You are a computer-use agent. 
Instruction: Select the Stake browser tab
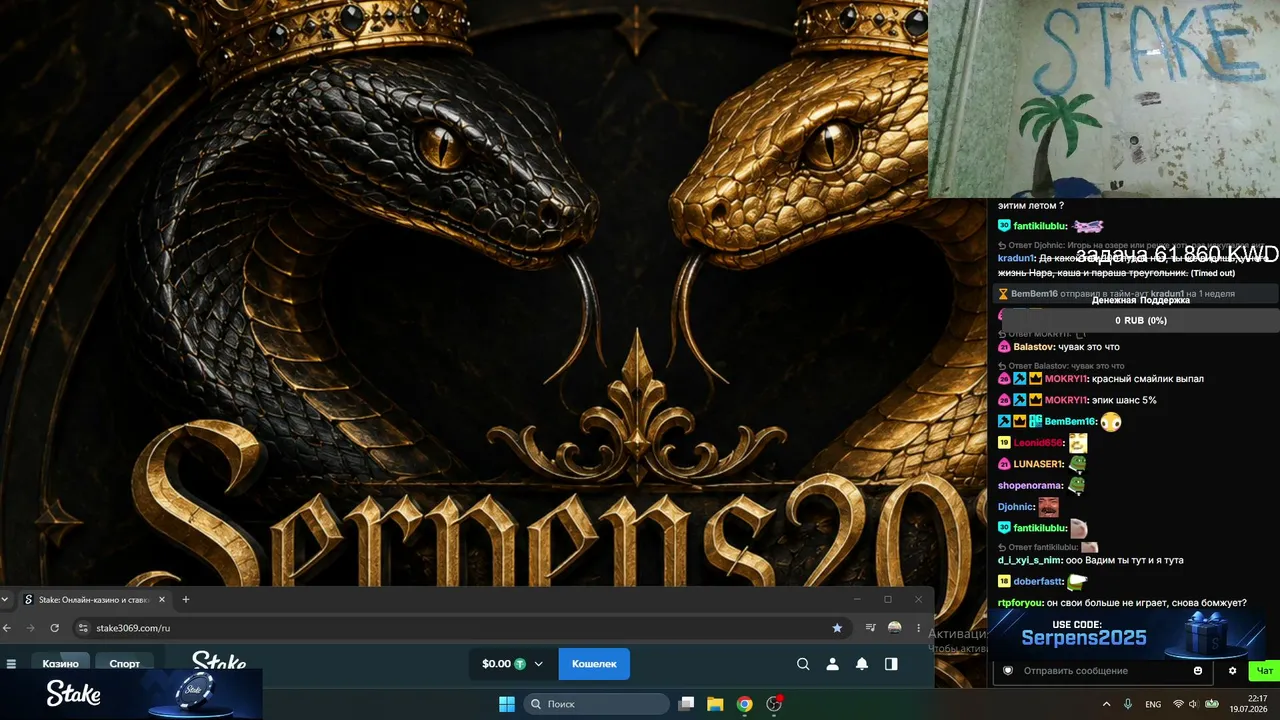[x=95, y=600]
